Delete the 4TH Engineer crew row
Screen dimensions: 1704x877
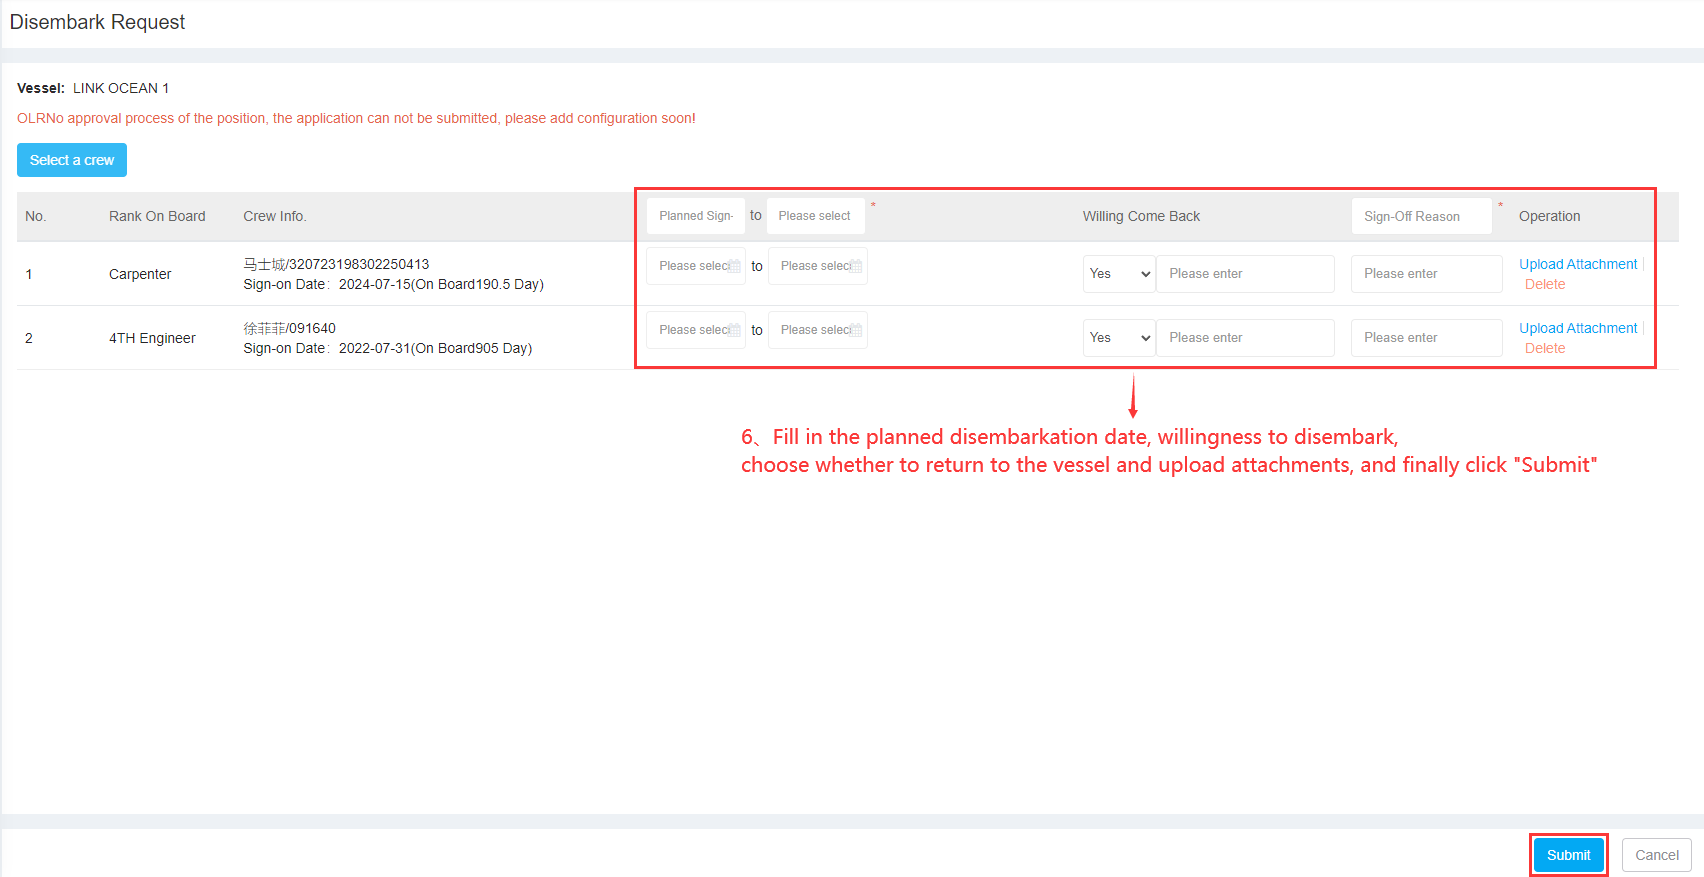[x=1545, y=348]
